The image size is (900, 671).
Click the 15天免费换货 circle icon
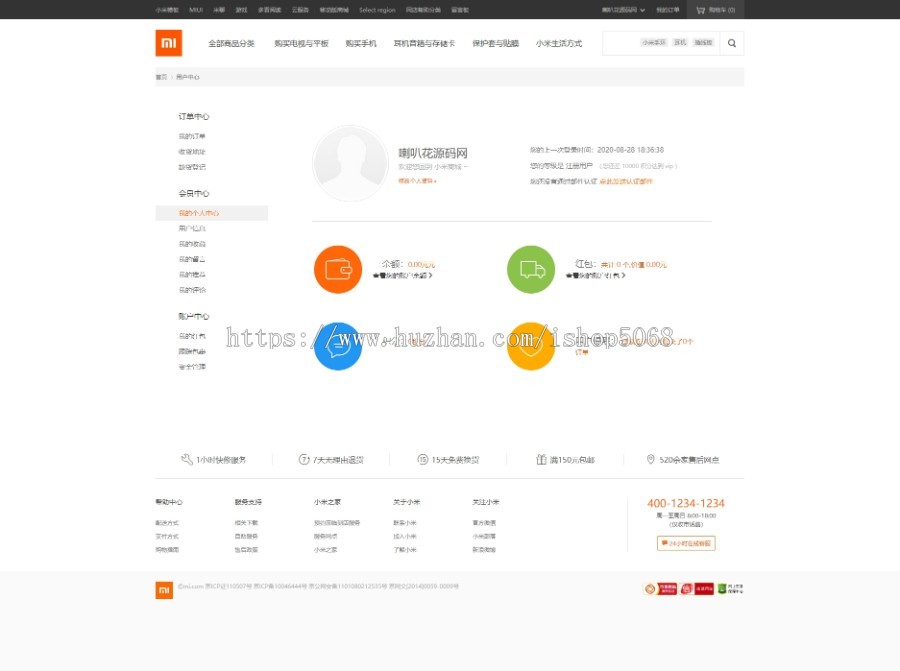pyautogui.click(x=422, y=459)
